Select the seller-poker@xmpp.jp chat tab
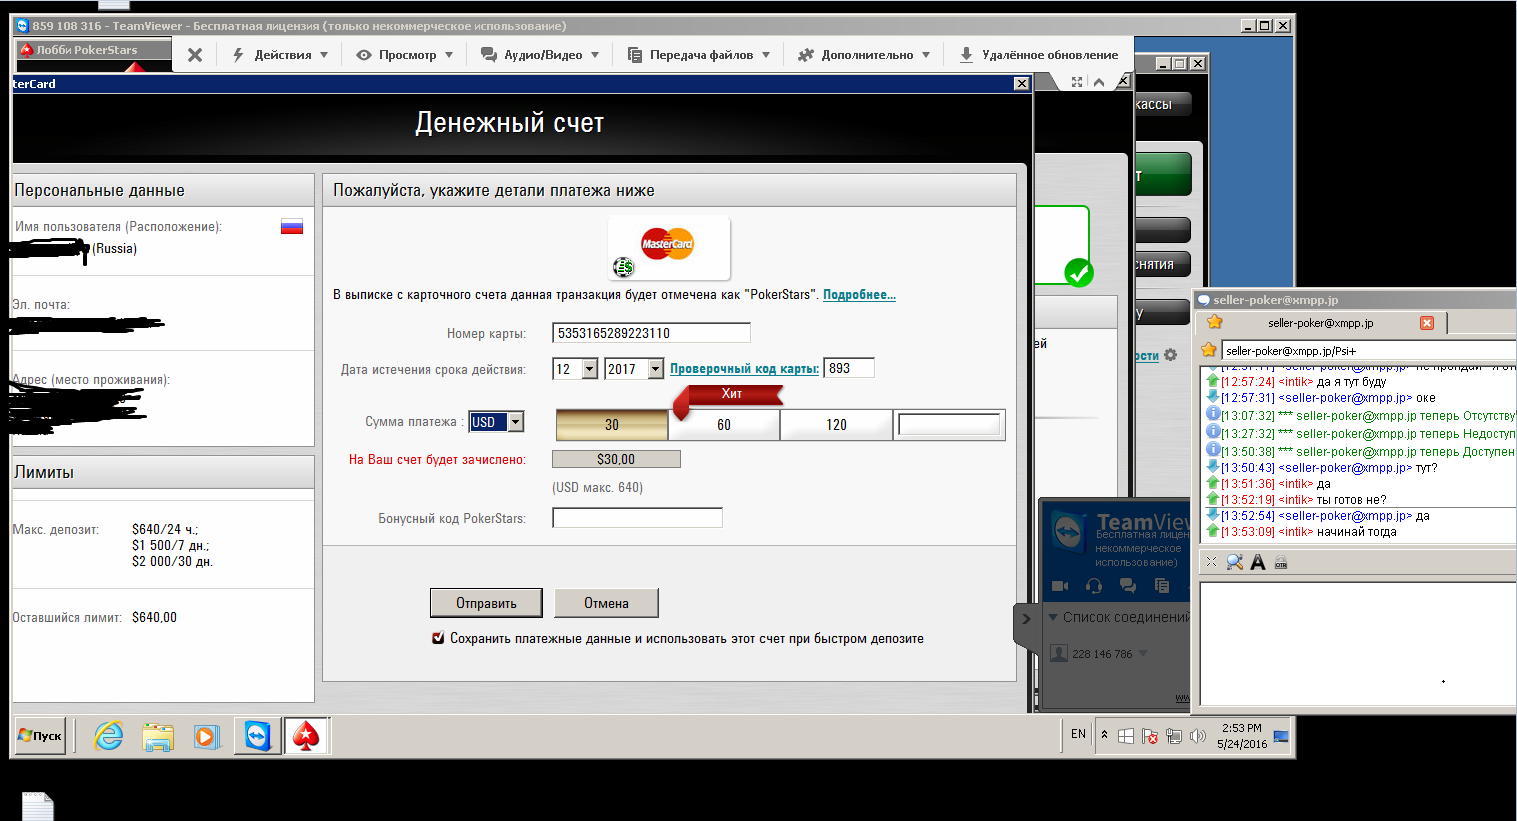 click(x=1320, y=323)
